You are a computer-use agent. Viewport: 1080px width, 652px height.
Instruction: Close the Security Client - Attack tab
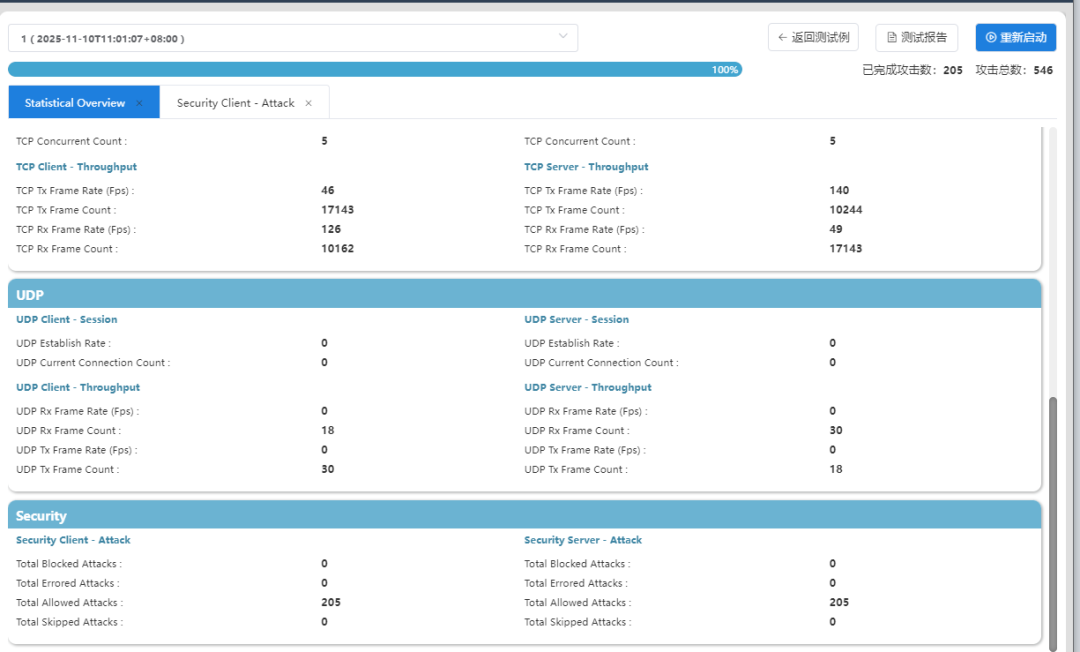[309, 103]
